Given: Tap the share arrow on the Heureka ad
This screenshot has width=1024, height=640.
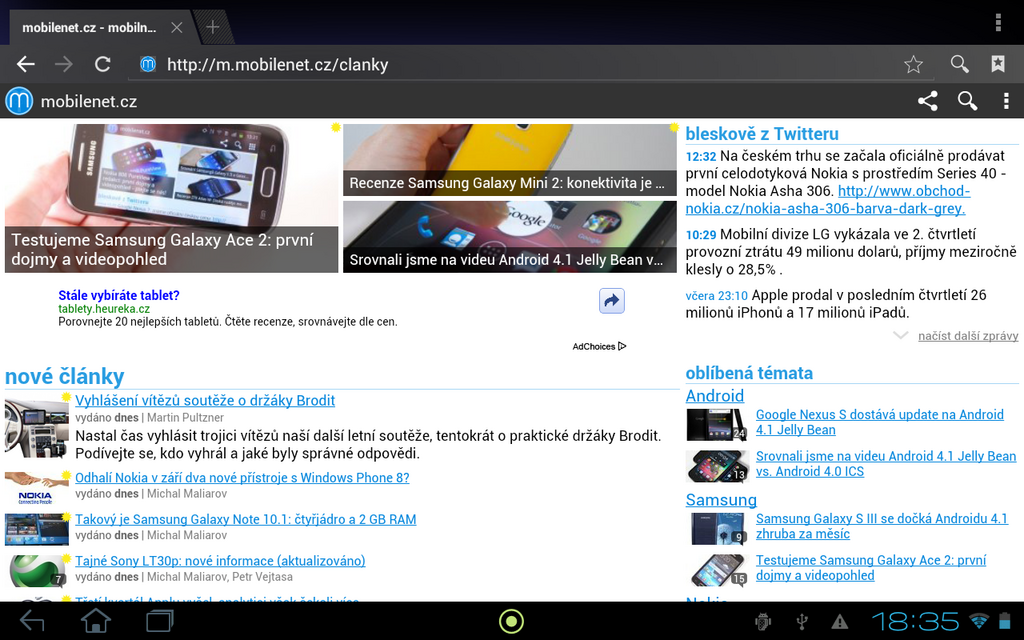Looking at the screenshot, I should tap(611, 301).
